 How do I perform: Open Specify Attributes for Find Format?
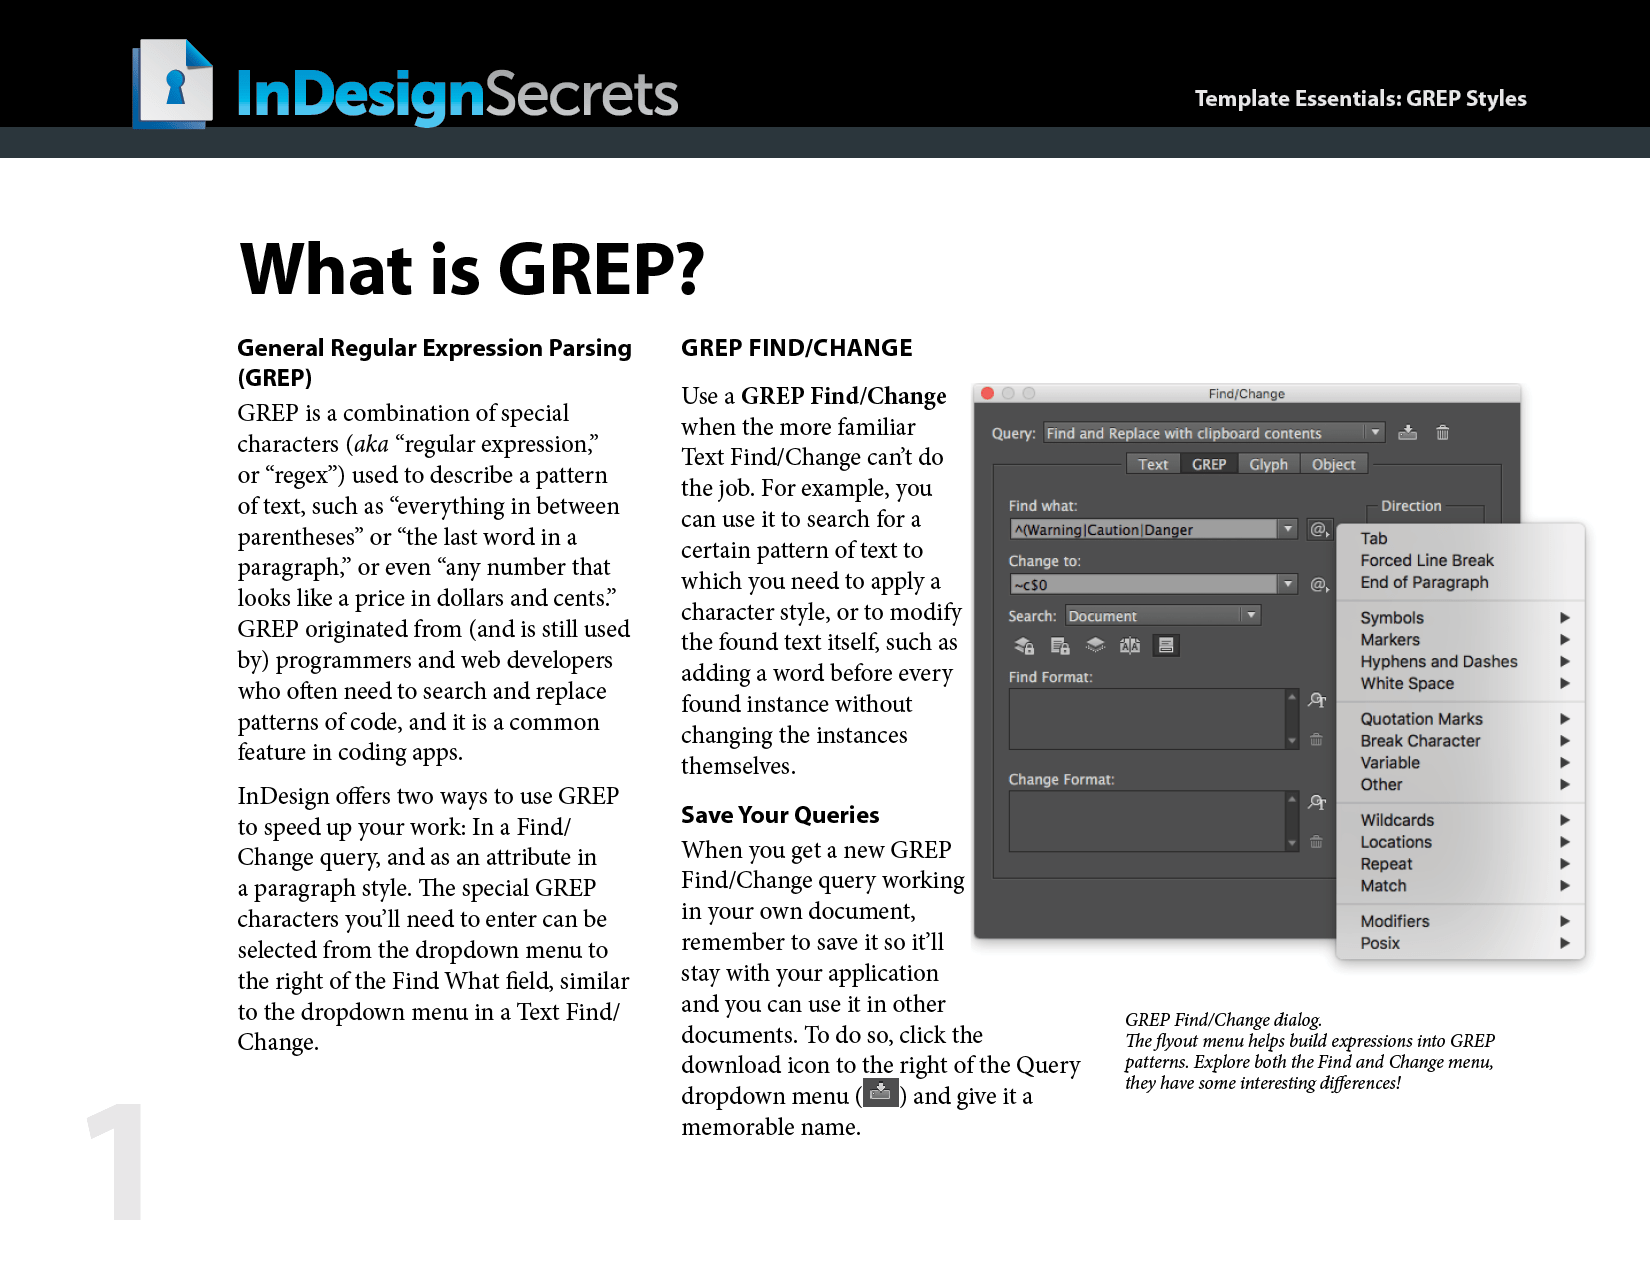1318,700
